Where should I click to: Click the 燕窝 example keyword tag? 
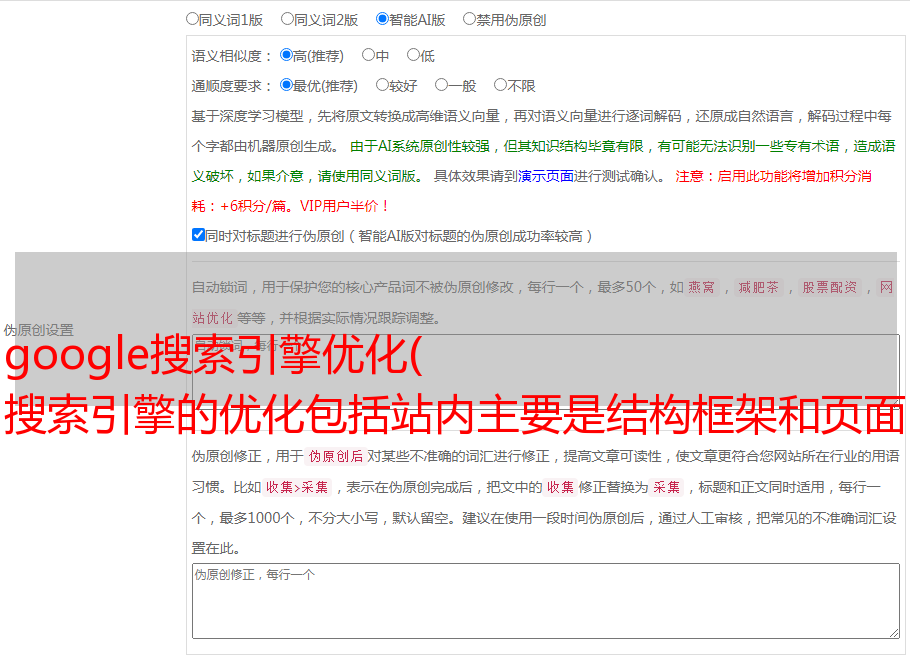[x=701, y=287]
